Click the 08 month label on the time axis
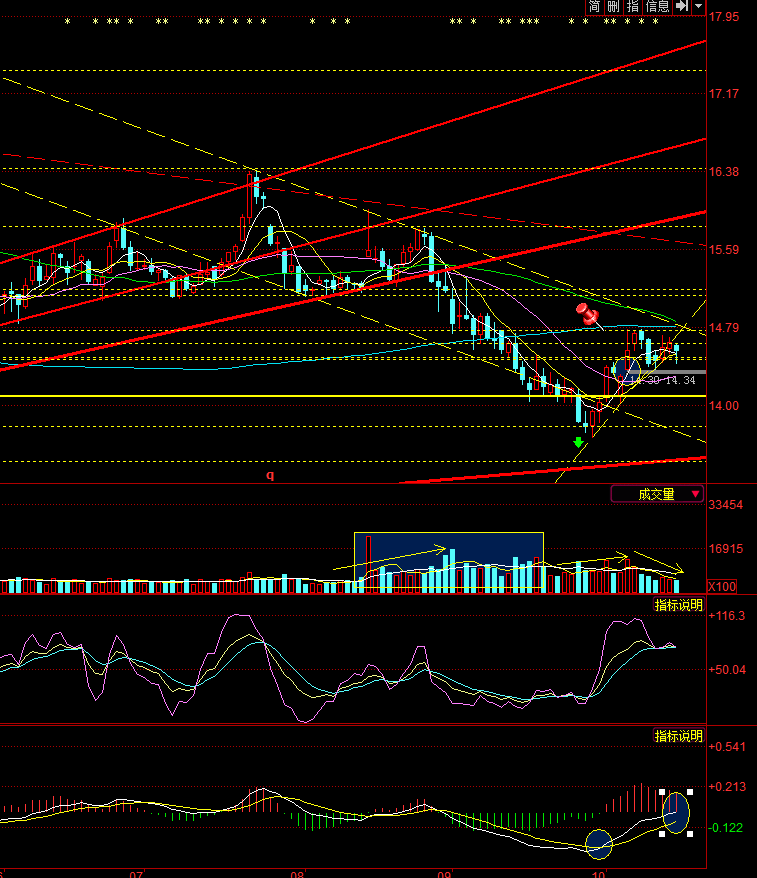757x878 pixels. [x=297, y=874]
